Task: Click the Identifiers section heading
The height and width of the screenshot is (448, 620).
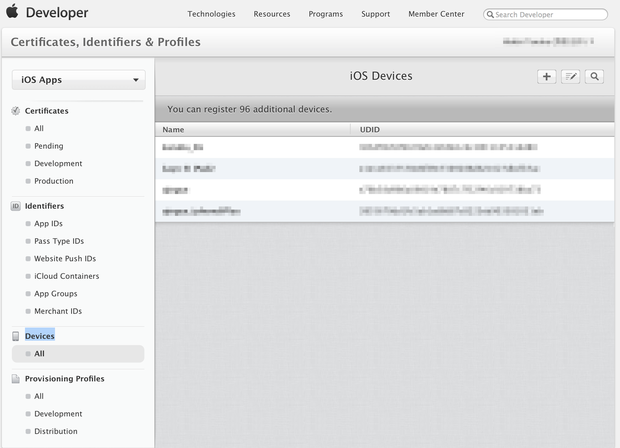Action: (x=44, y=206)
